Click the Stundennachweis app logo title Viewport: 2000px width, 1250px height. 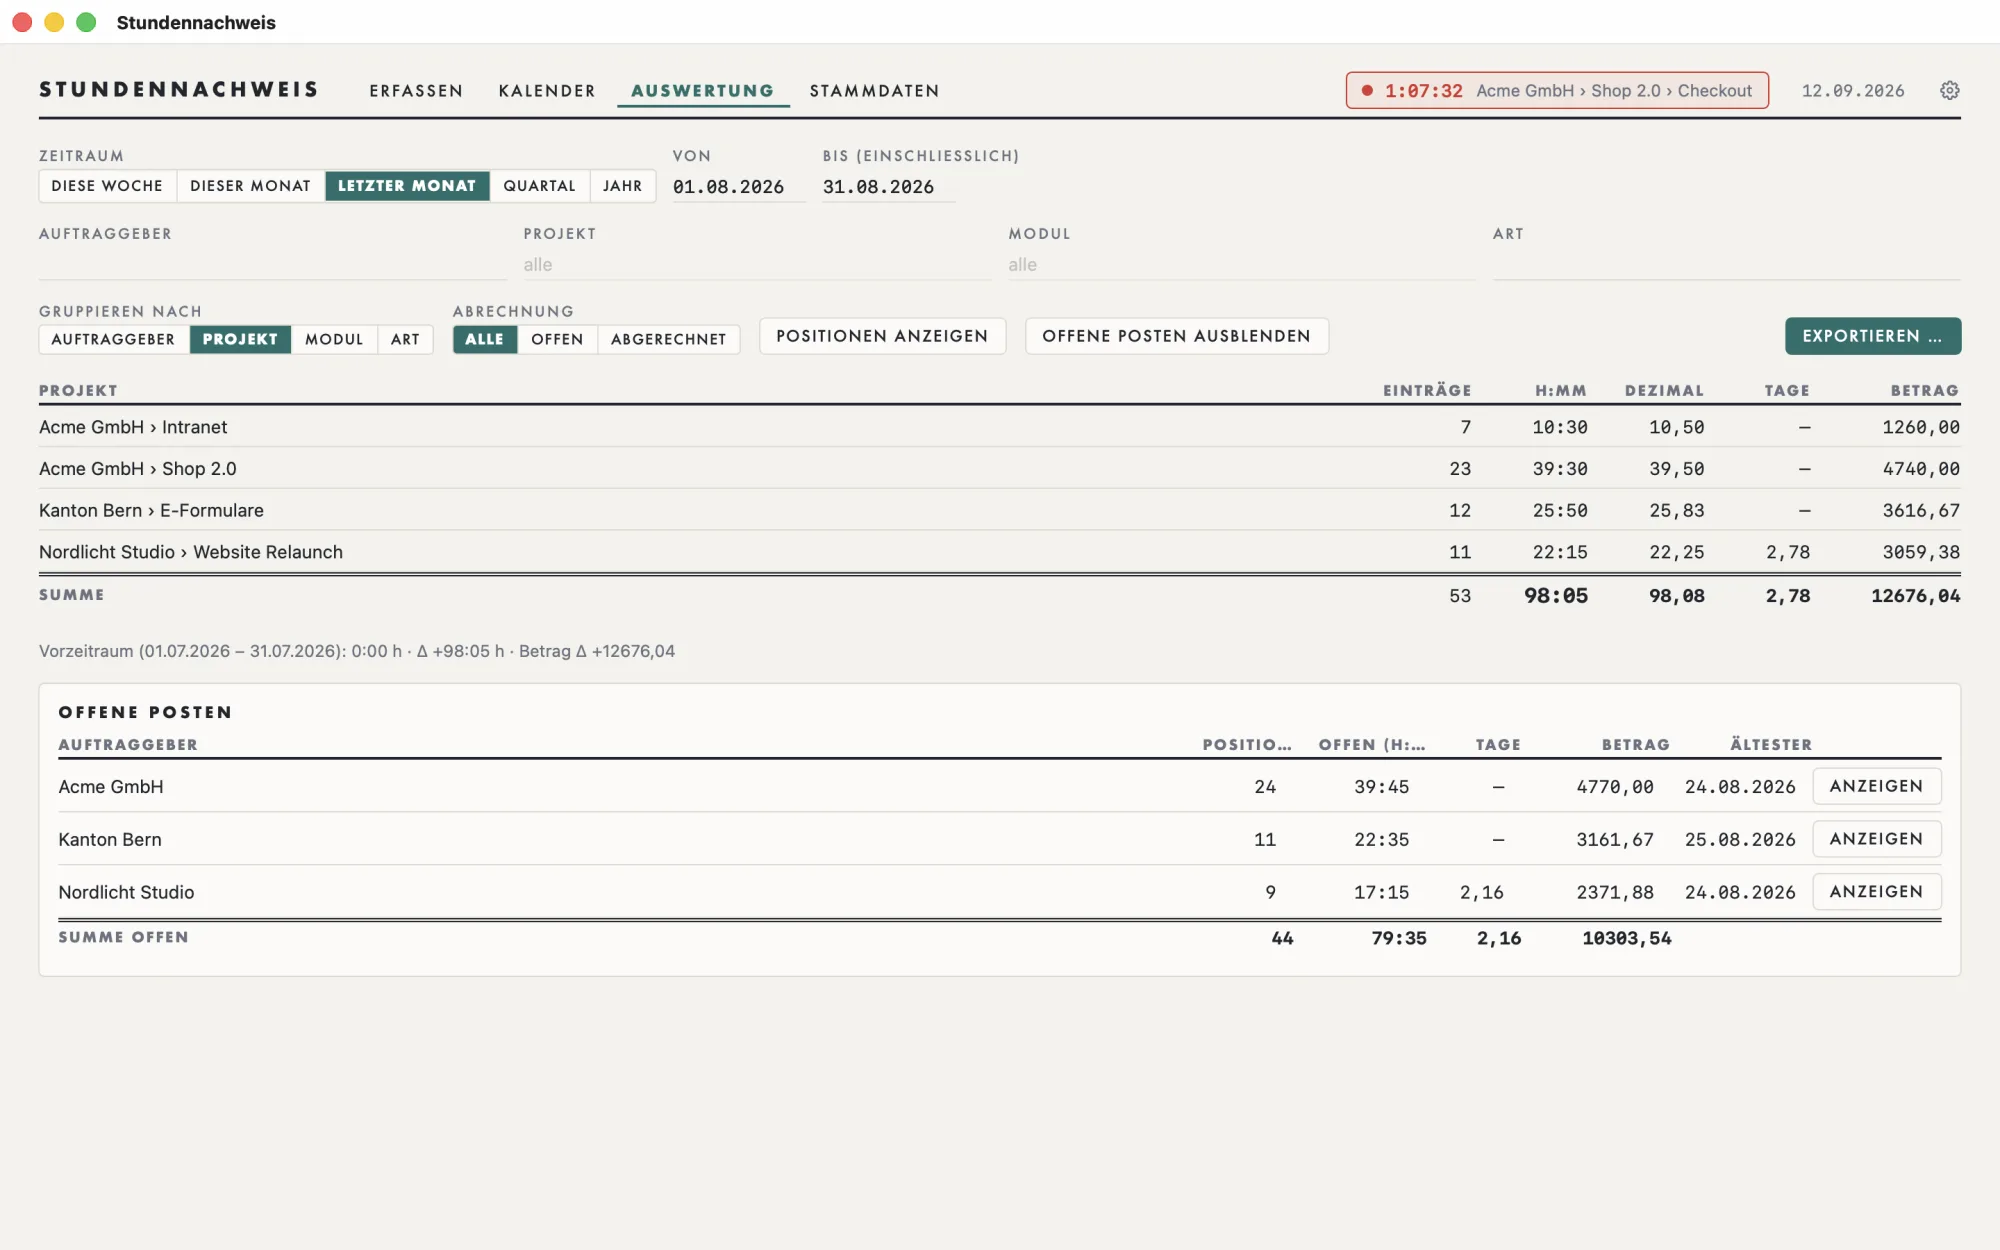click(179, 90)
